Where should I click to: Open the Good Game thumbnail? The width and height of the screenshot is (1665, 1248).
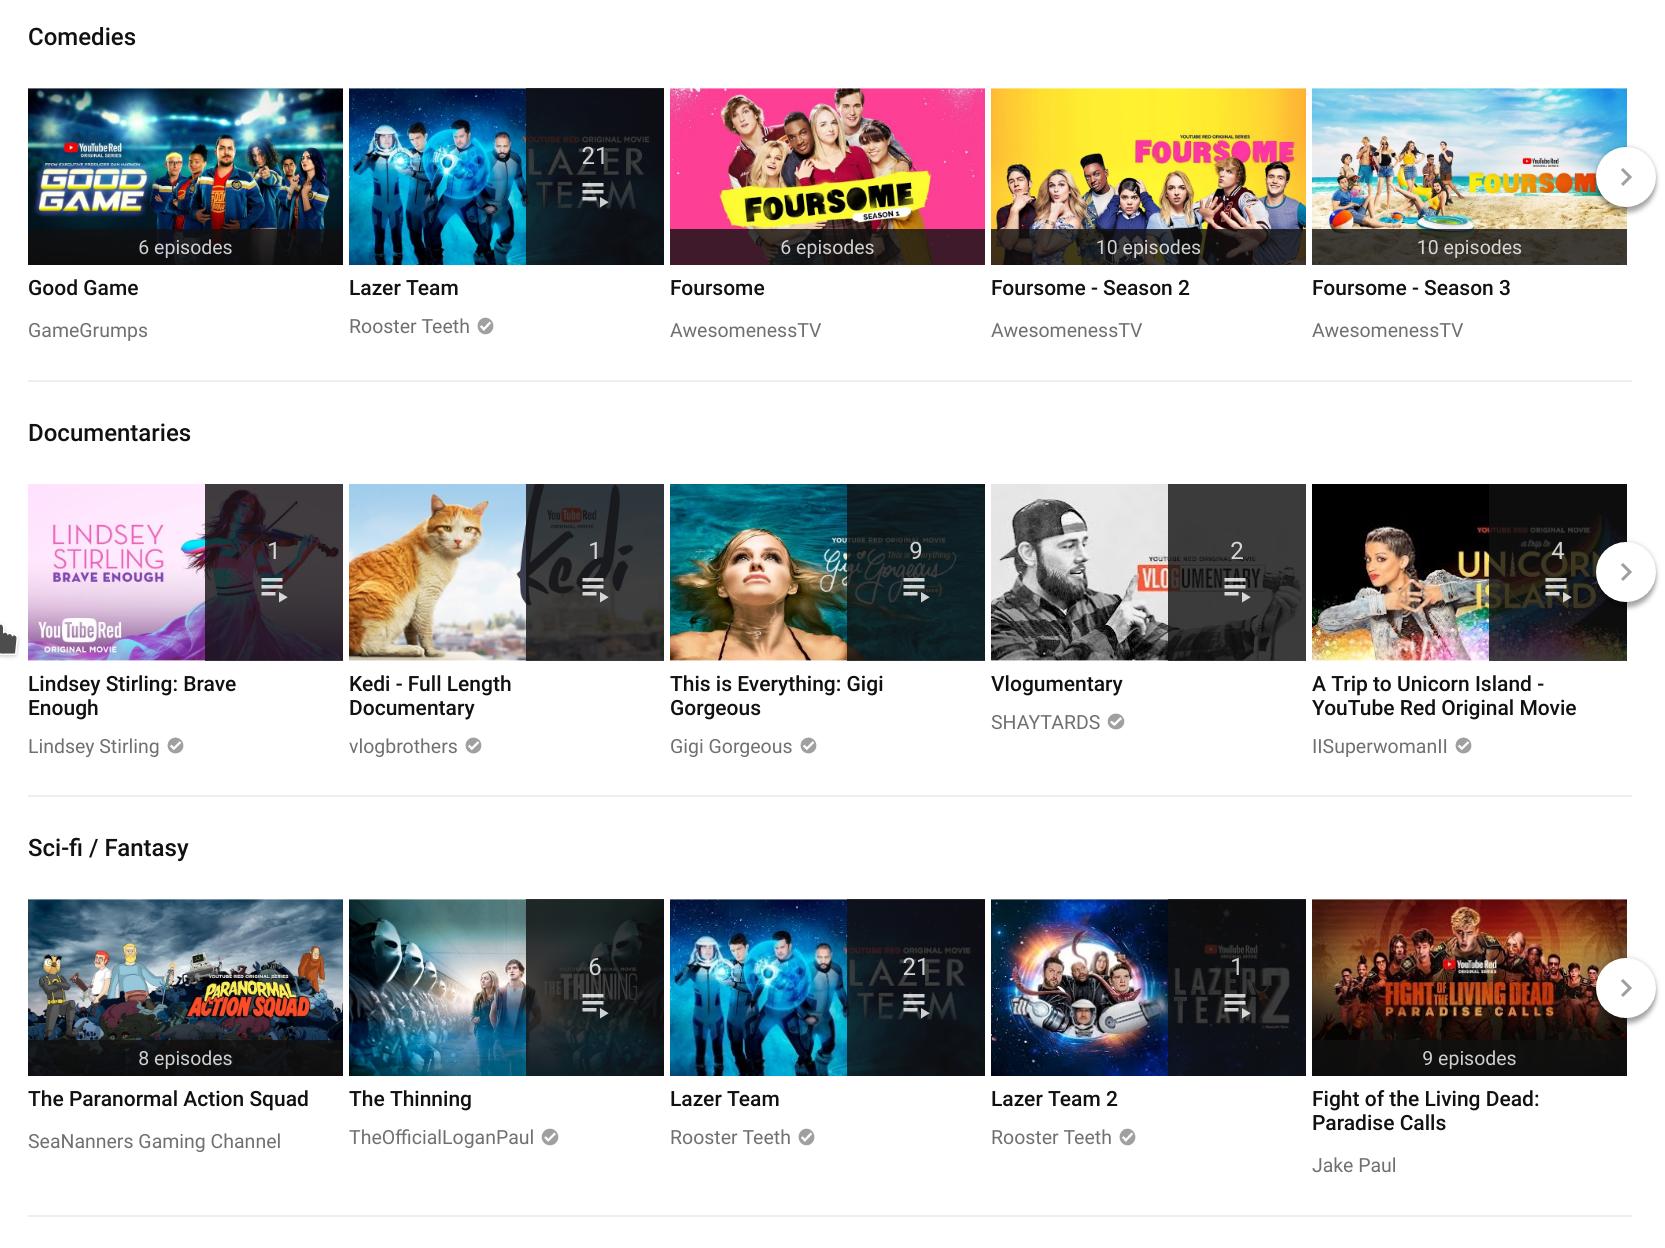(185, 177)
